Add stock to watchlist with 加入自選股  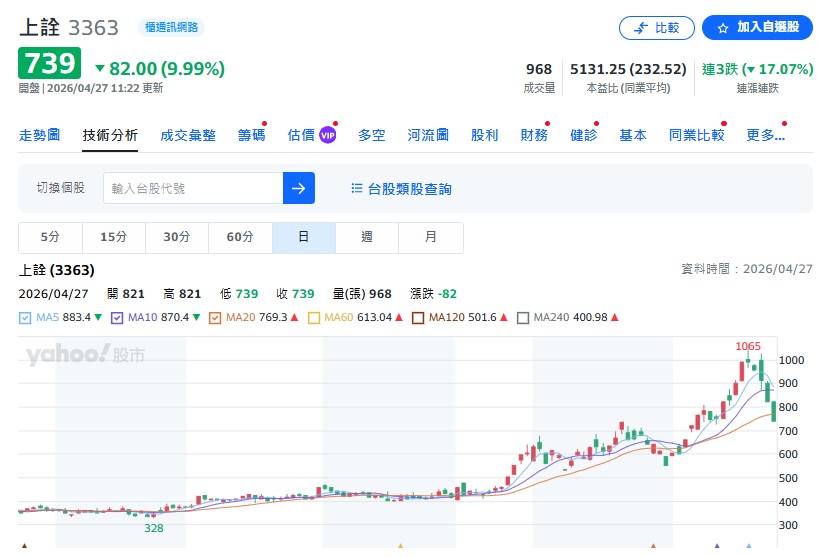point(757,27)
